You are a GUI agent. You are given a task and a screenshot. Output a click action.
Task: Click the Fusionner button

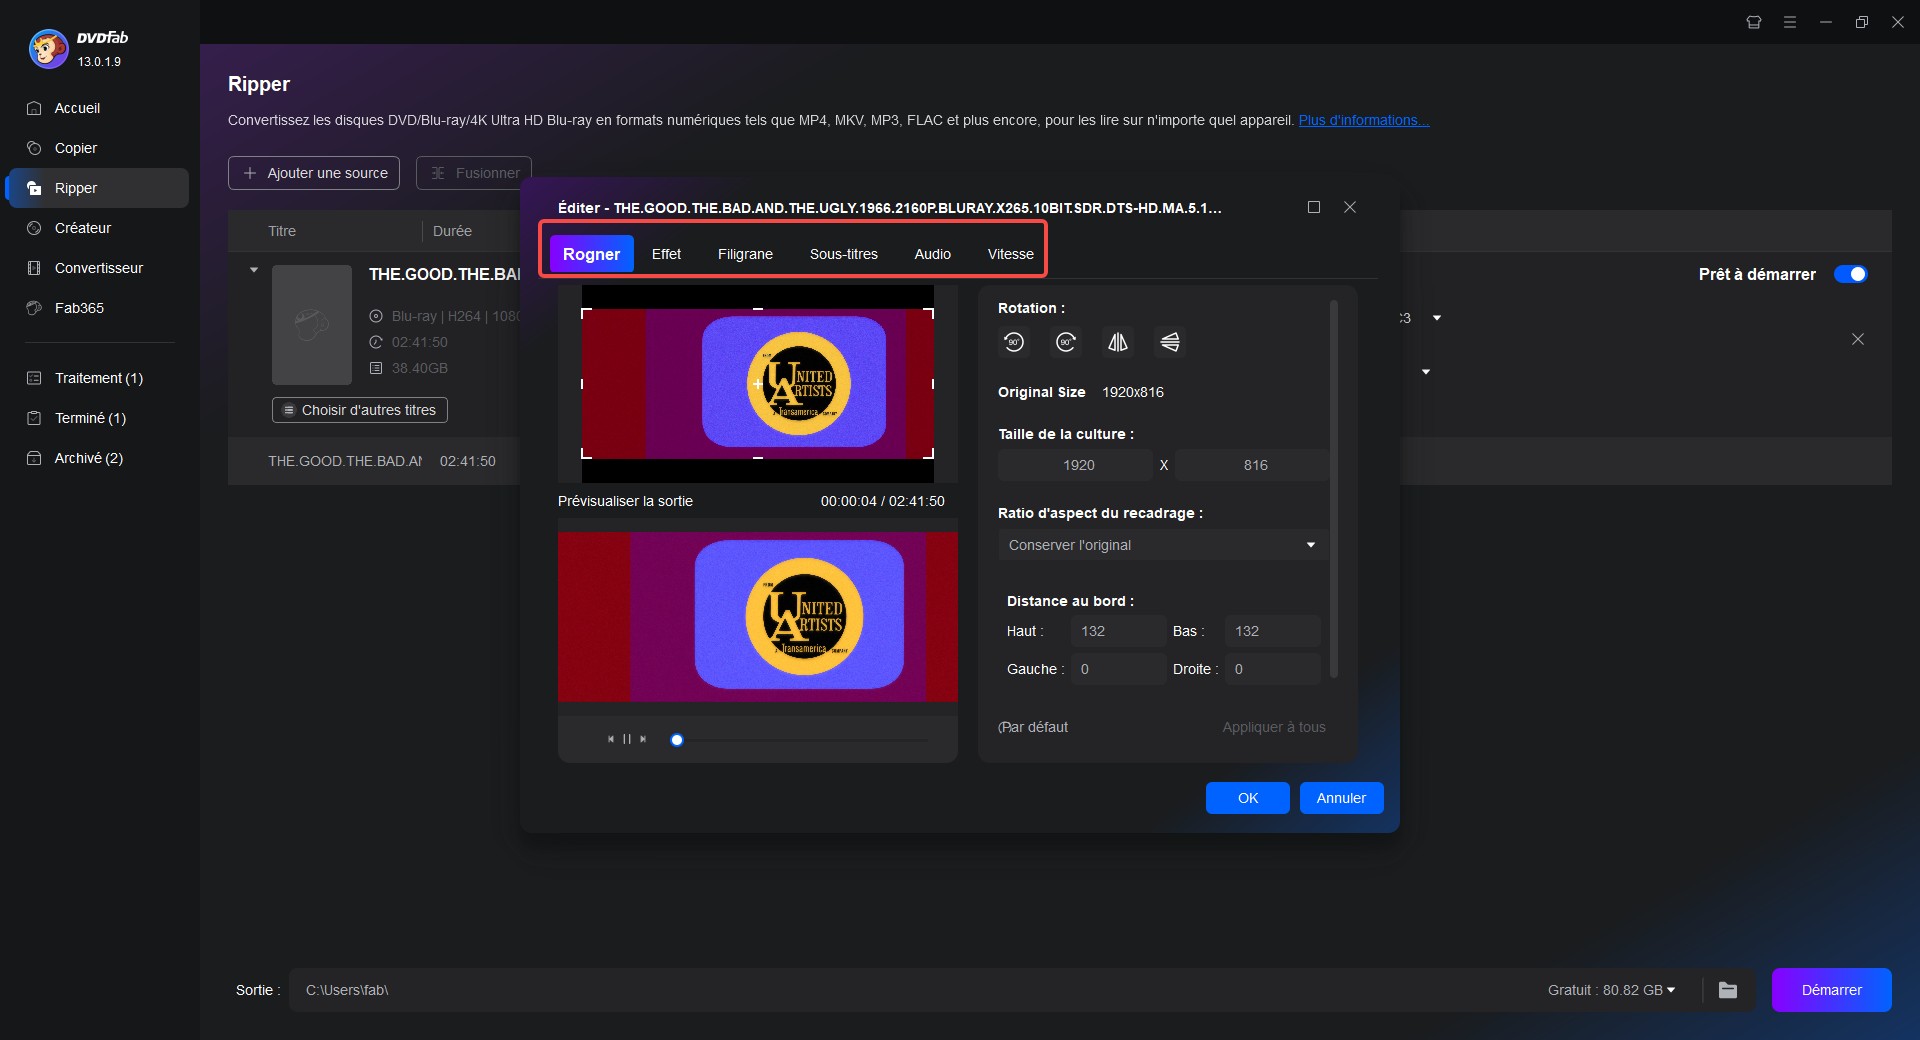tap(474, 173)
